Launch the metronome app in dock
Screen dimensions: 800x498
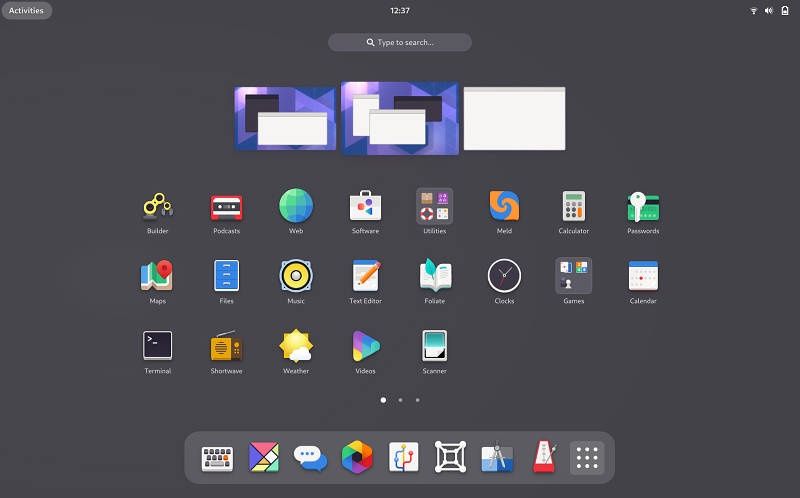pos(543,457)
